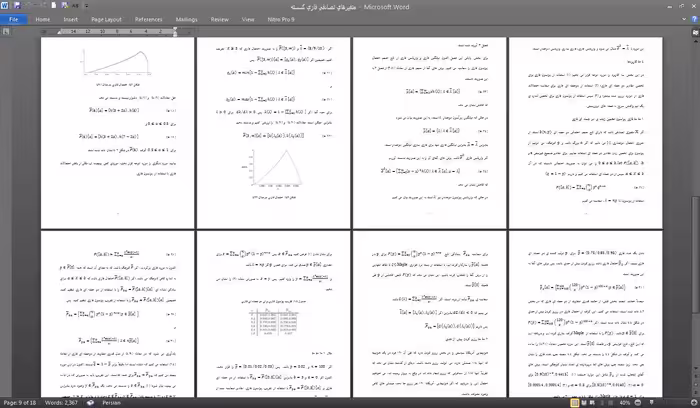
Task: Switch to Full Screen Reading view
Action: pyautogui.click(x=584, y=403)
